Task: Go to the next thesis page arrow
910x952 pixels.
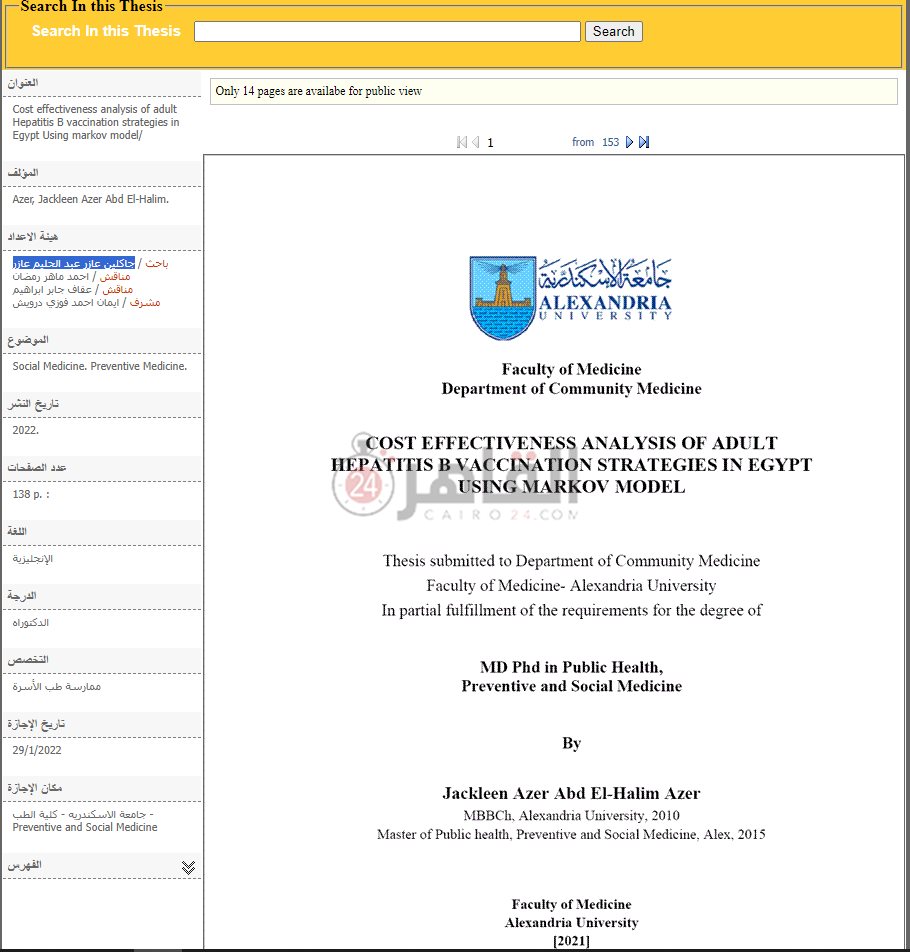Action: [629, 142]
